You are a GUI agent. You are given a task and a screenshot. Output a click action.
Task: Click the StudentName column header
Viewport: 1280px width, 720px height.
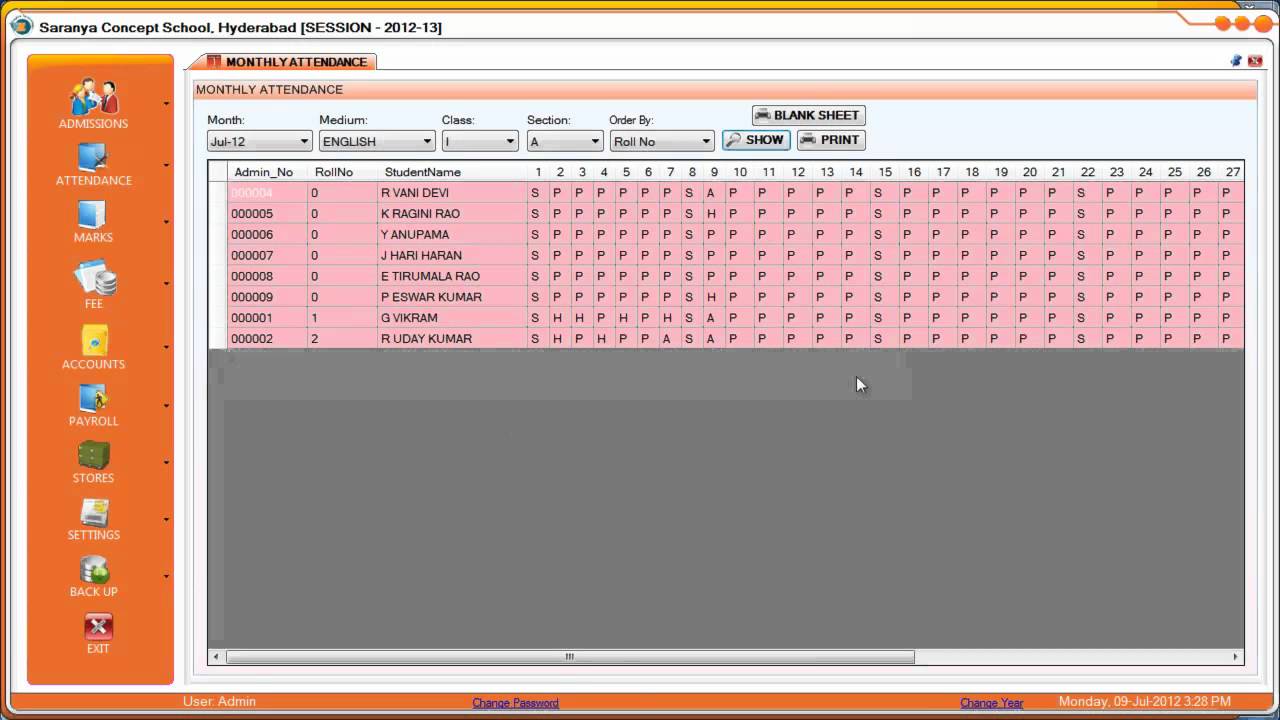coord(453,172)
